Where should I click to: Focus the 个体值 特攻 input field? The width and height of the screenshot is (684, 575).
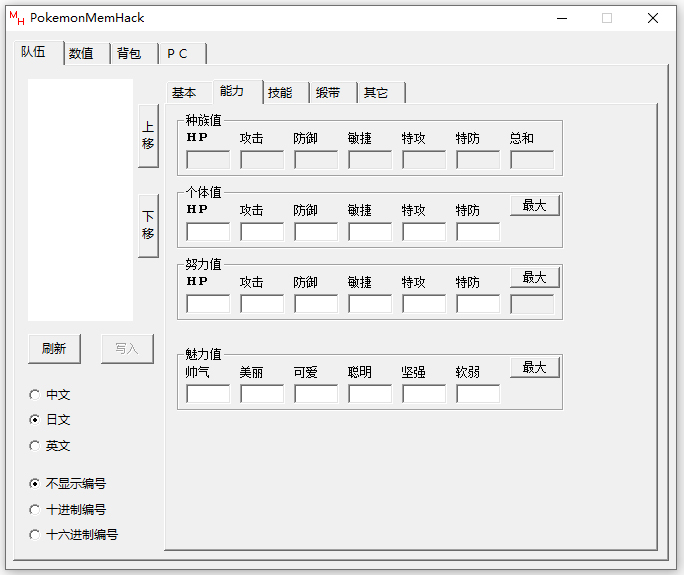coord(424,232)
